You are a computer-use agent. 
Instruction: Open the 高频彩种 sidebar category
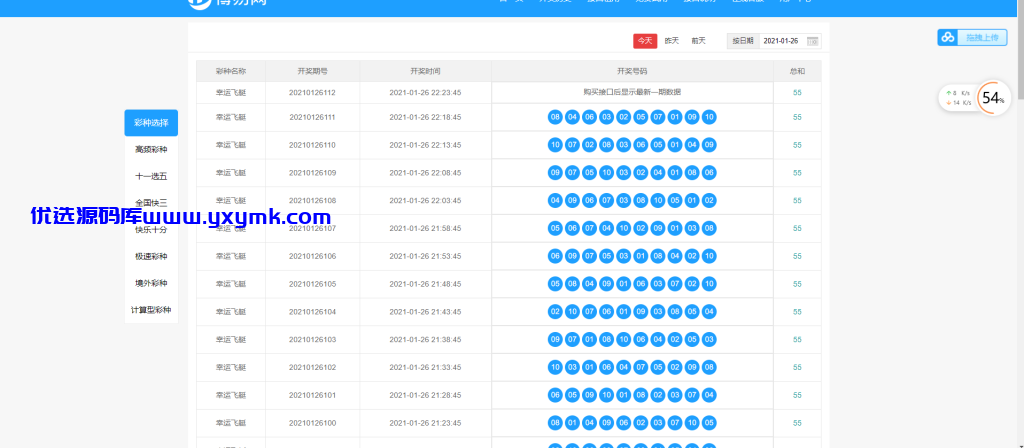point(151,150)
